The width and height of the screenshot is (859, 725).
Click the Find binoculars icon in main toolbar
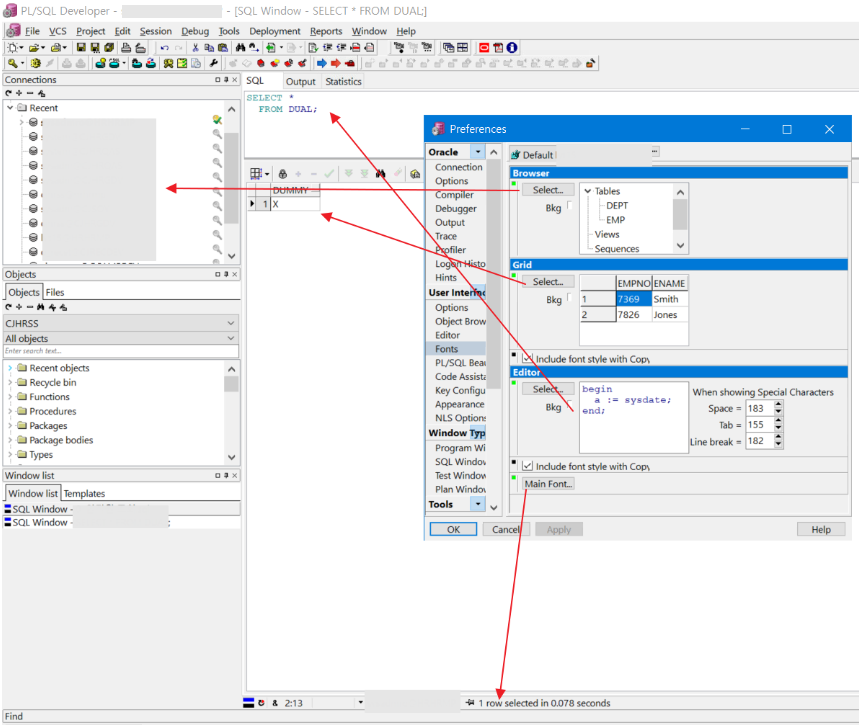click(240, 48)
